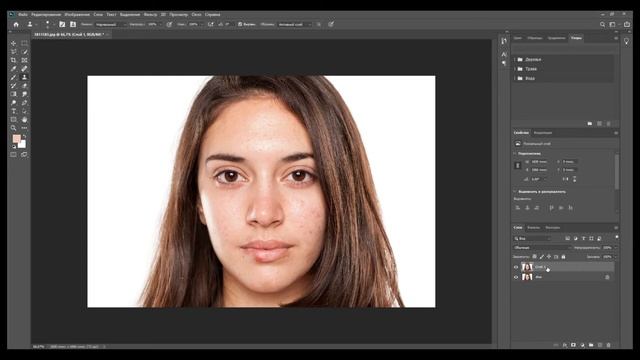Switch to the Каналы tab

click(x=533, y=228)
